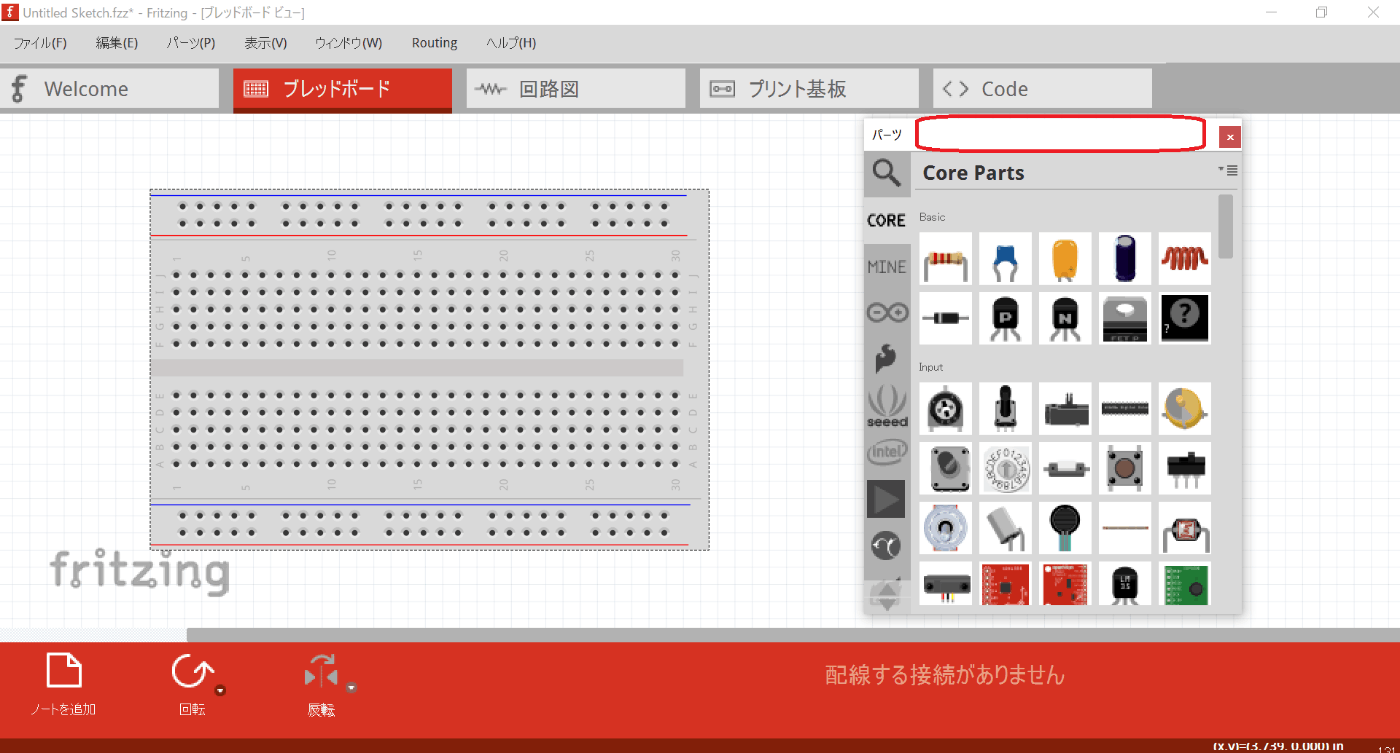Select the dark electrolytic capacitor part
Screen dimensions: 1400x753
click(x=1125, y=259)
